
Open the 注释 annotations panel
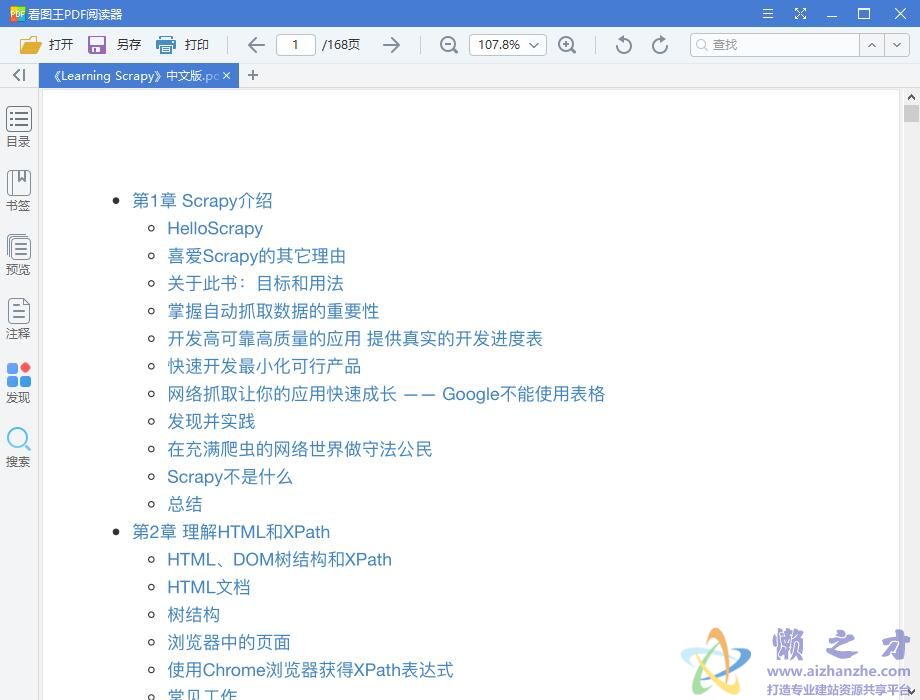point(19,319)
